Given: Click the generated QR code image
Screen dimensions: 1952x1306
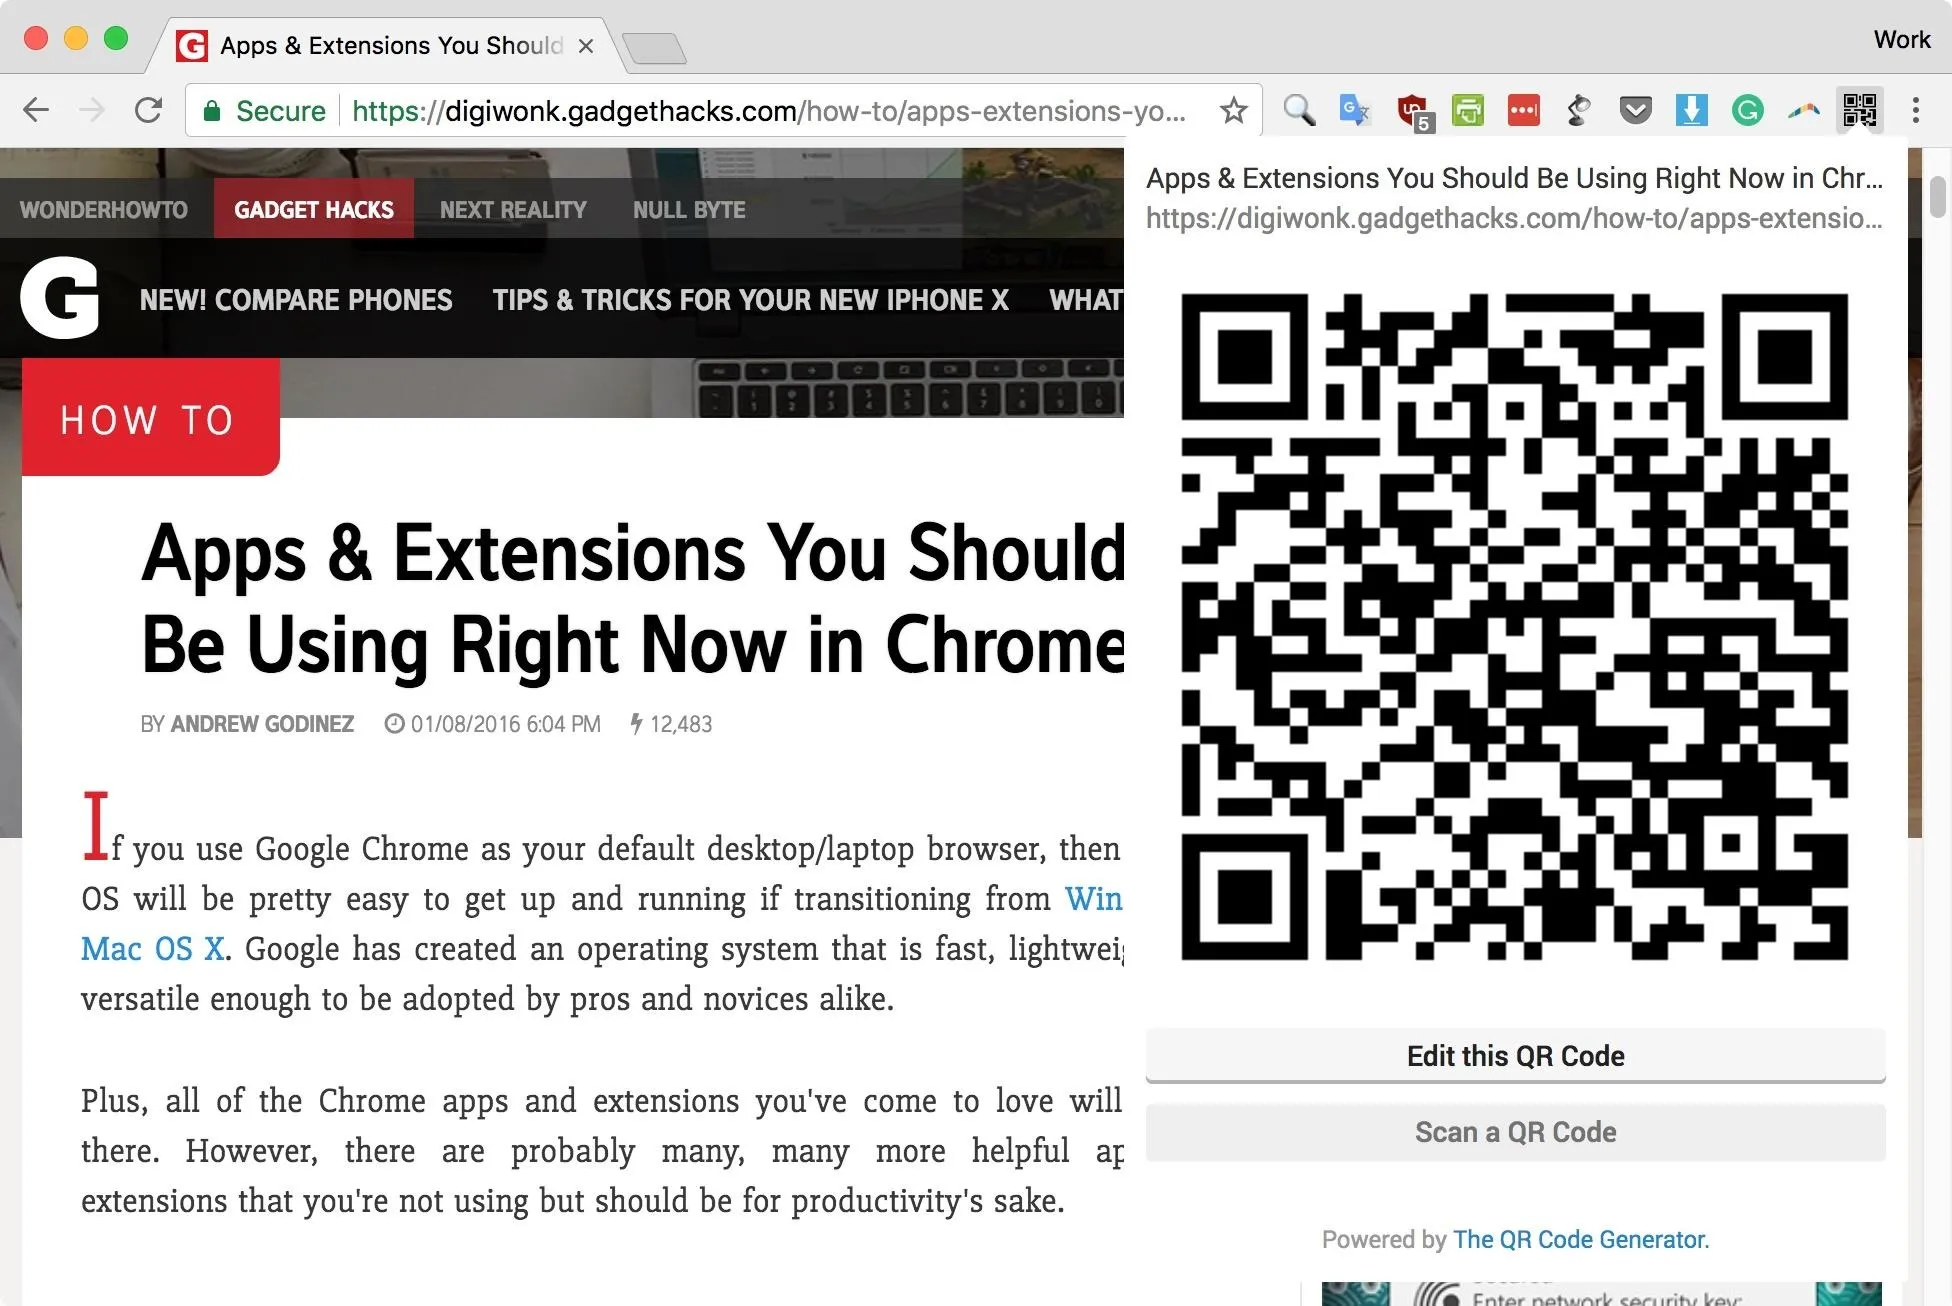Looking at the screenshot, I should (x=1514, y=627).
